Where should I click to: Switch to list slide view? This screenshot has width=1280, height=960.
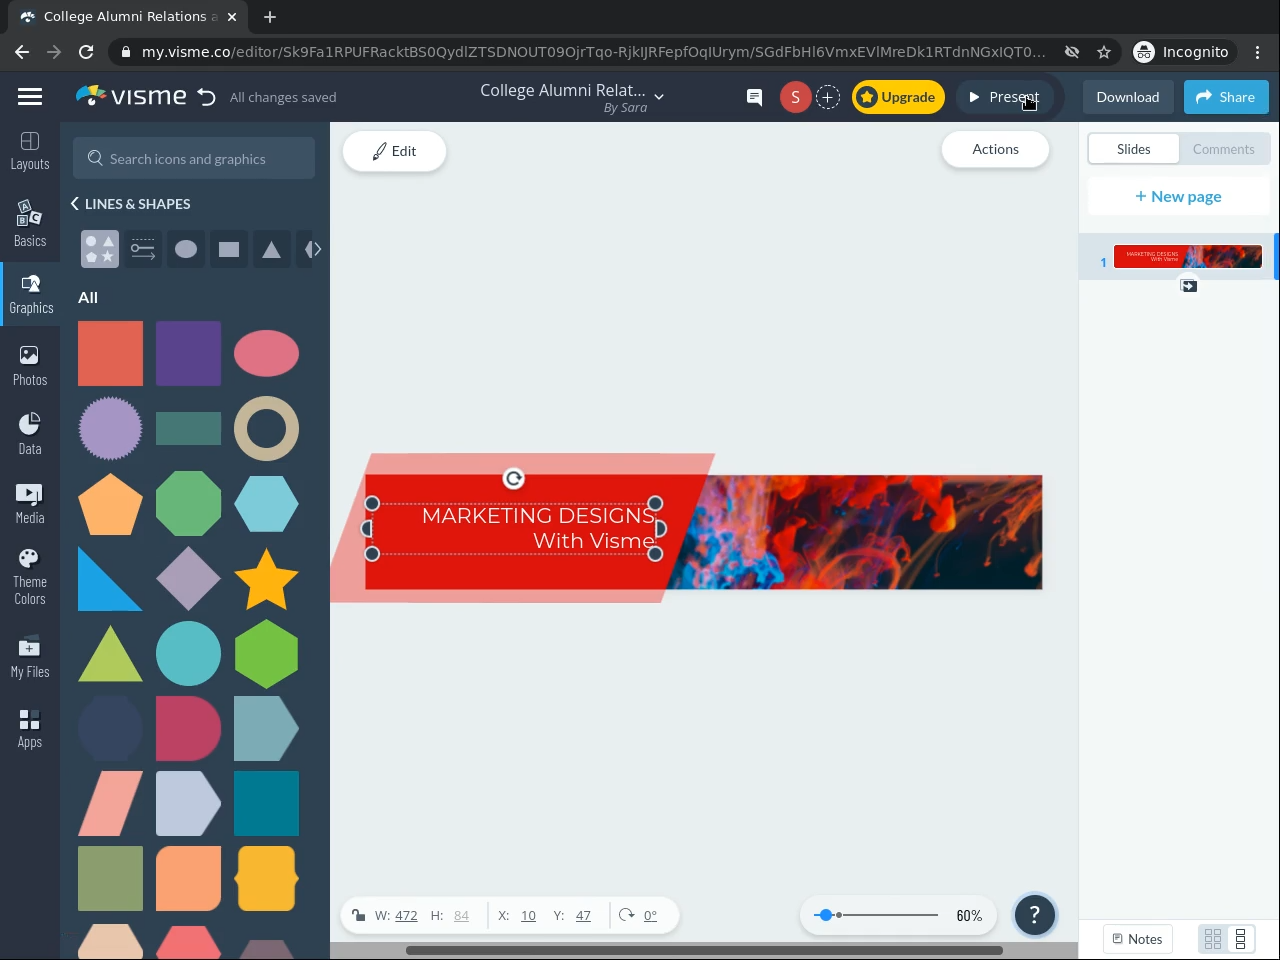coord(1241,939)
